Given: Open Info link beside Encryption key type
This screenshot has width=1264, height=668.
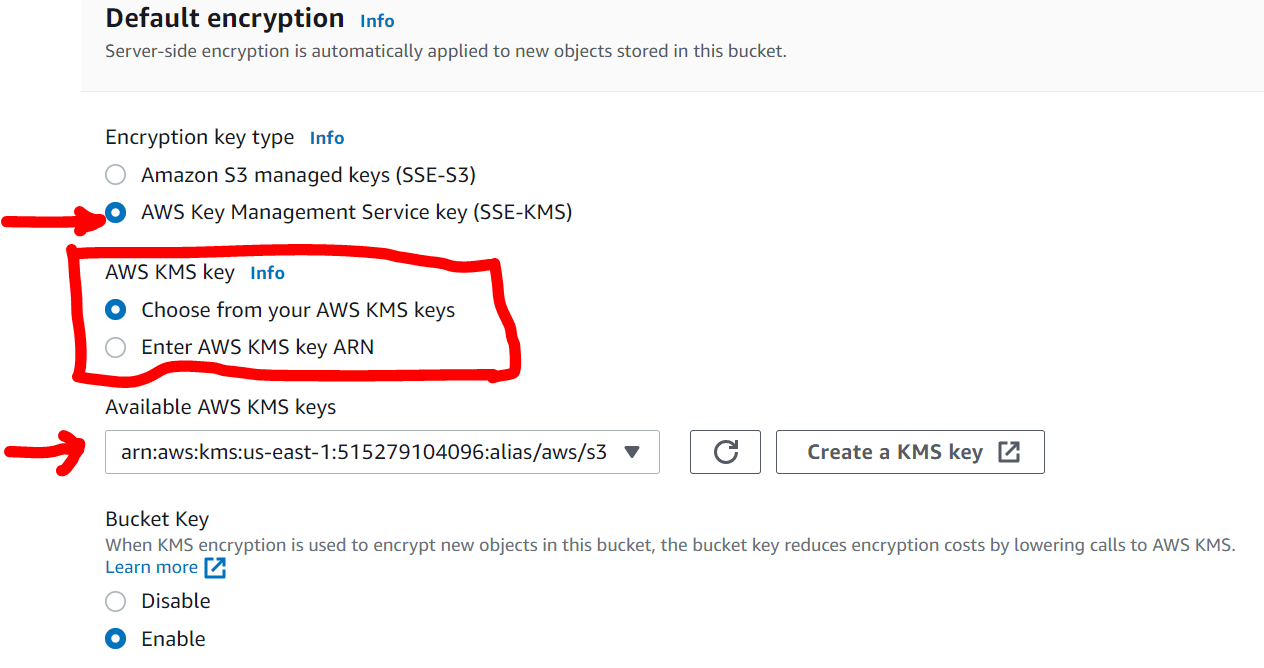Looking at the screenshot, I should [327, 138].
